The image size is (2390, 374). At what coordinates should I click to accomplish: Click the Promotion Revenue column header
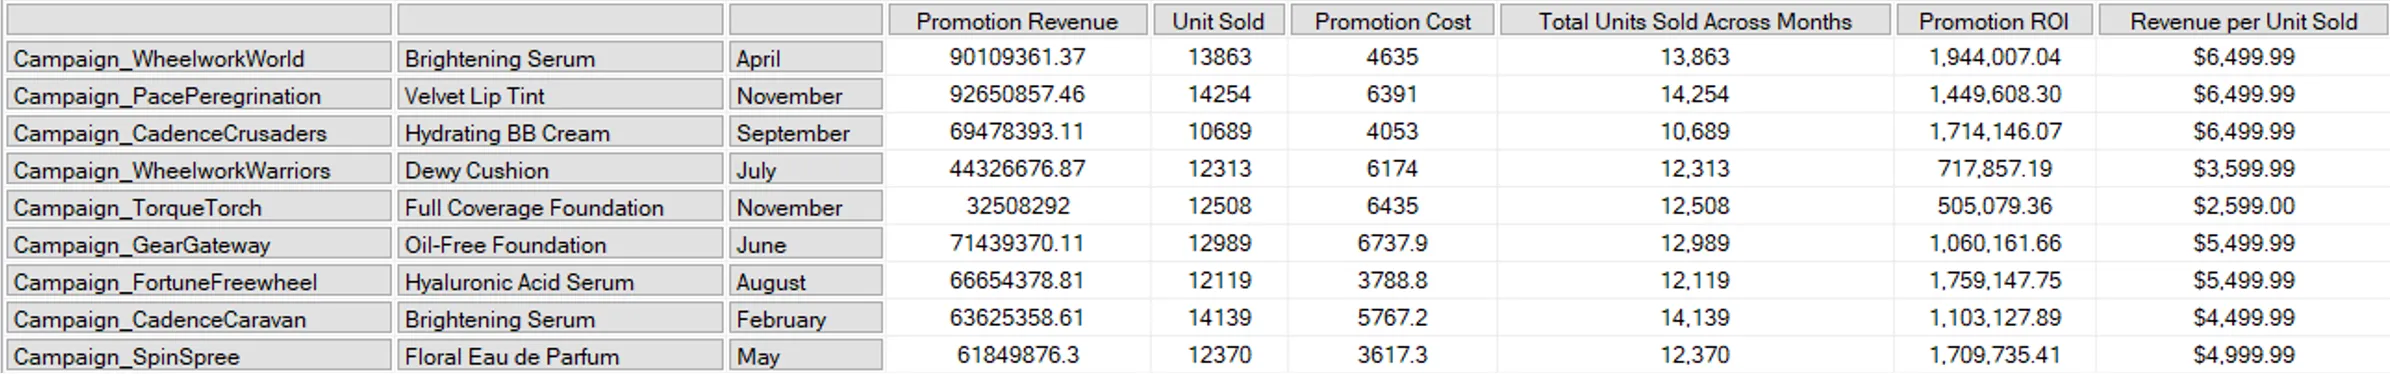point(1017,21)
